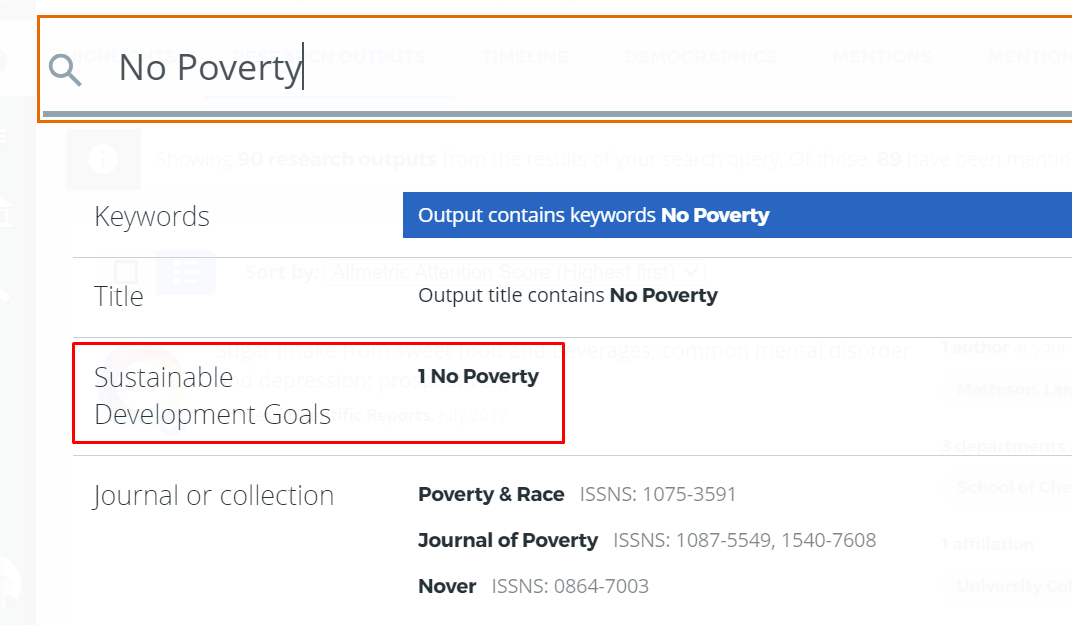
Task: Pick the "Poverty & Race" journal suggestion
Action: (x=491, y=494)
